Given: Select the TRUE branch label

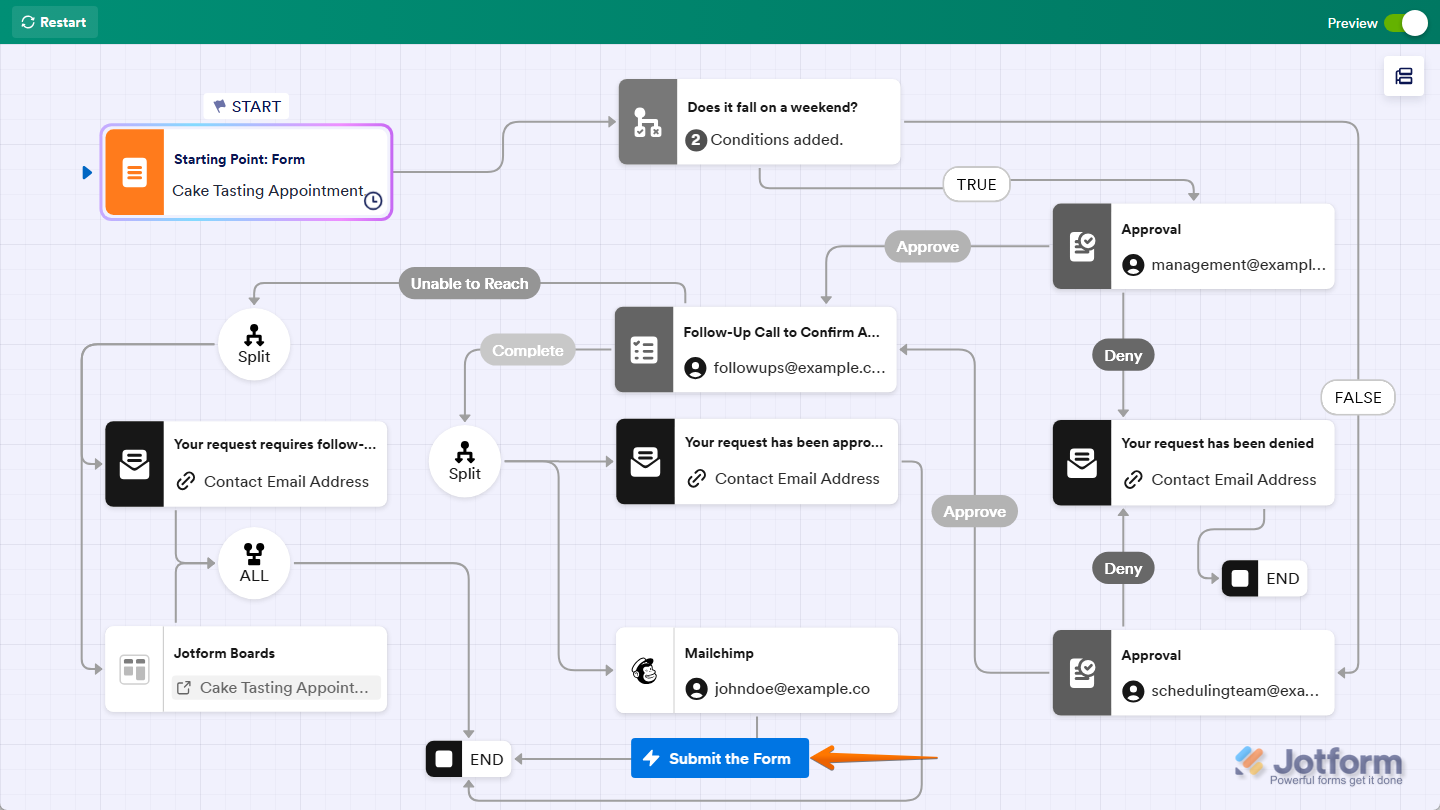Looking at the screenshot, I should tap(976, 184).
